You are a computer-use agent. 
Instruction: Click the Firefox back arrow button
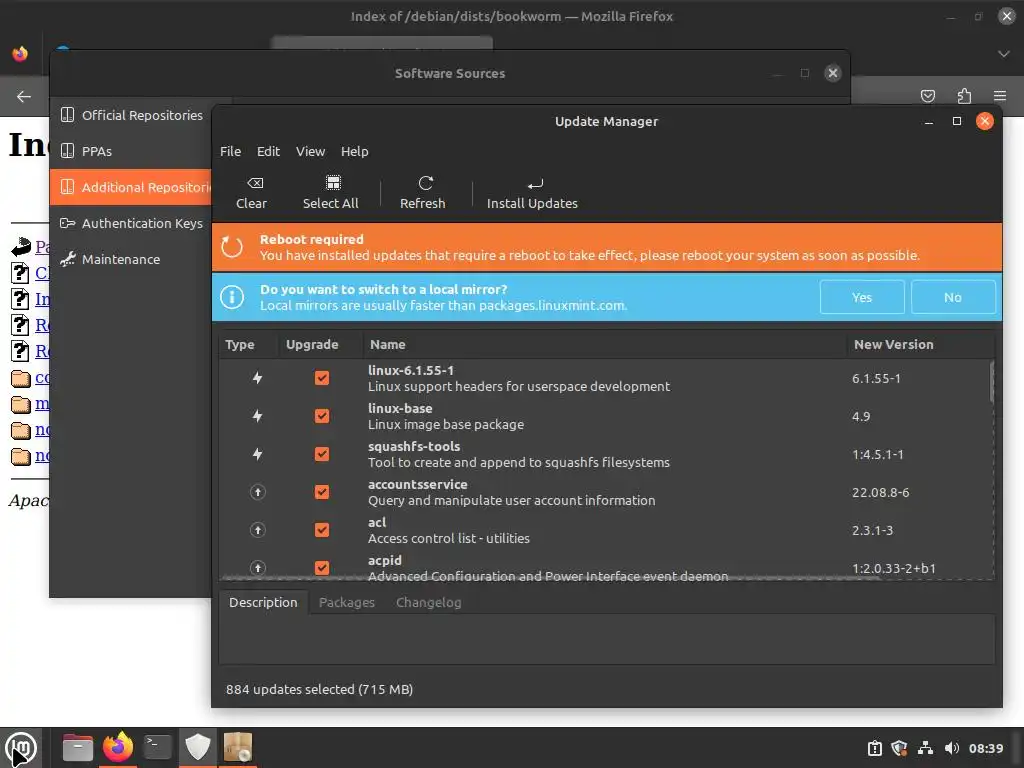24,97
